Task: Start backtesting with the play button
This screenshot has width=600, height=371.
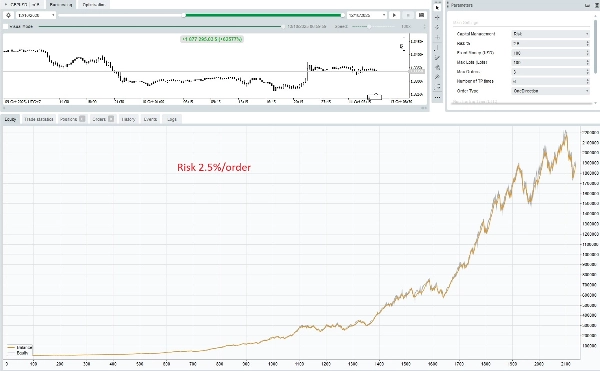Action: coord(394,15)
